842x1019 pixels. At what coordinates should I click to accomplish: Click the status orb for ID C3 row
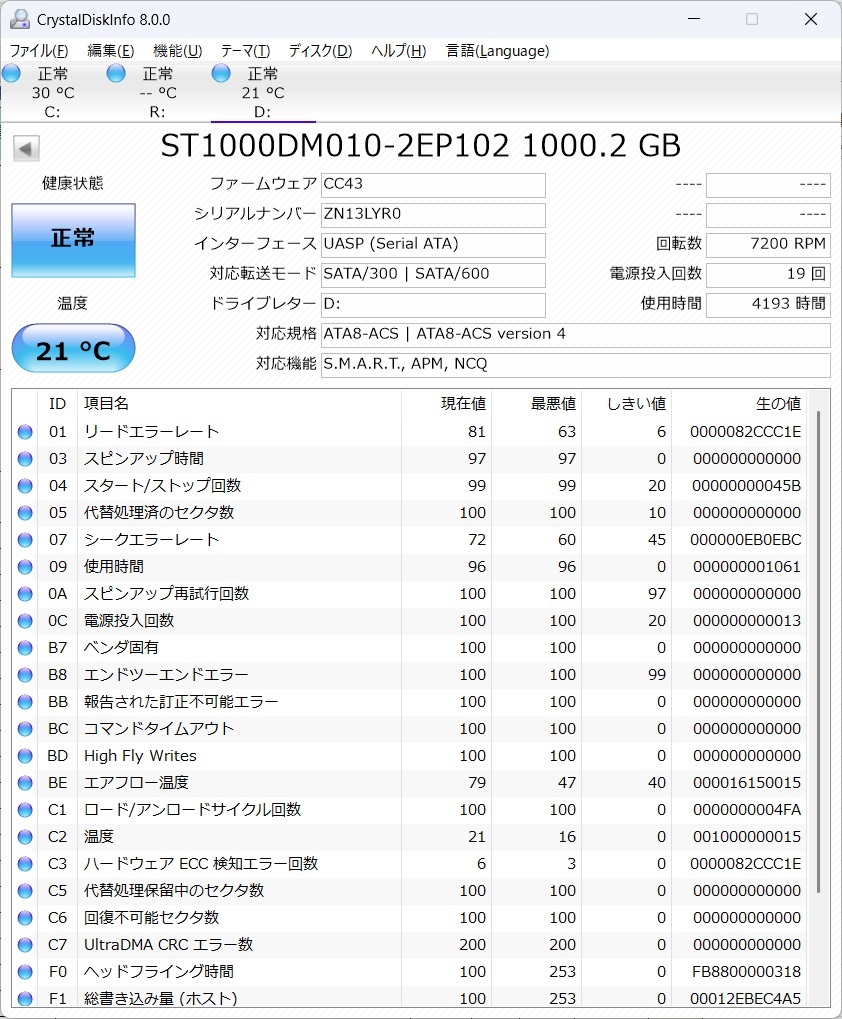pos(25,864)
